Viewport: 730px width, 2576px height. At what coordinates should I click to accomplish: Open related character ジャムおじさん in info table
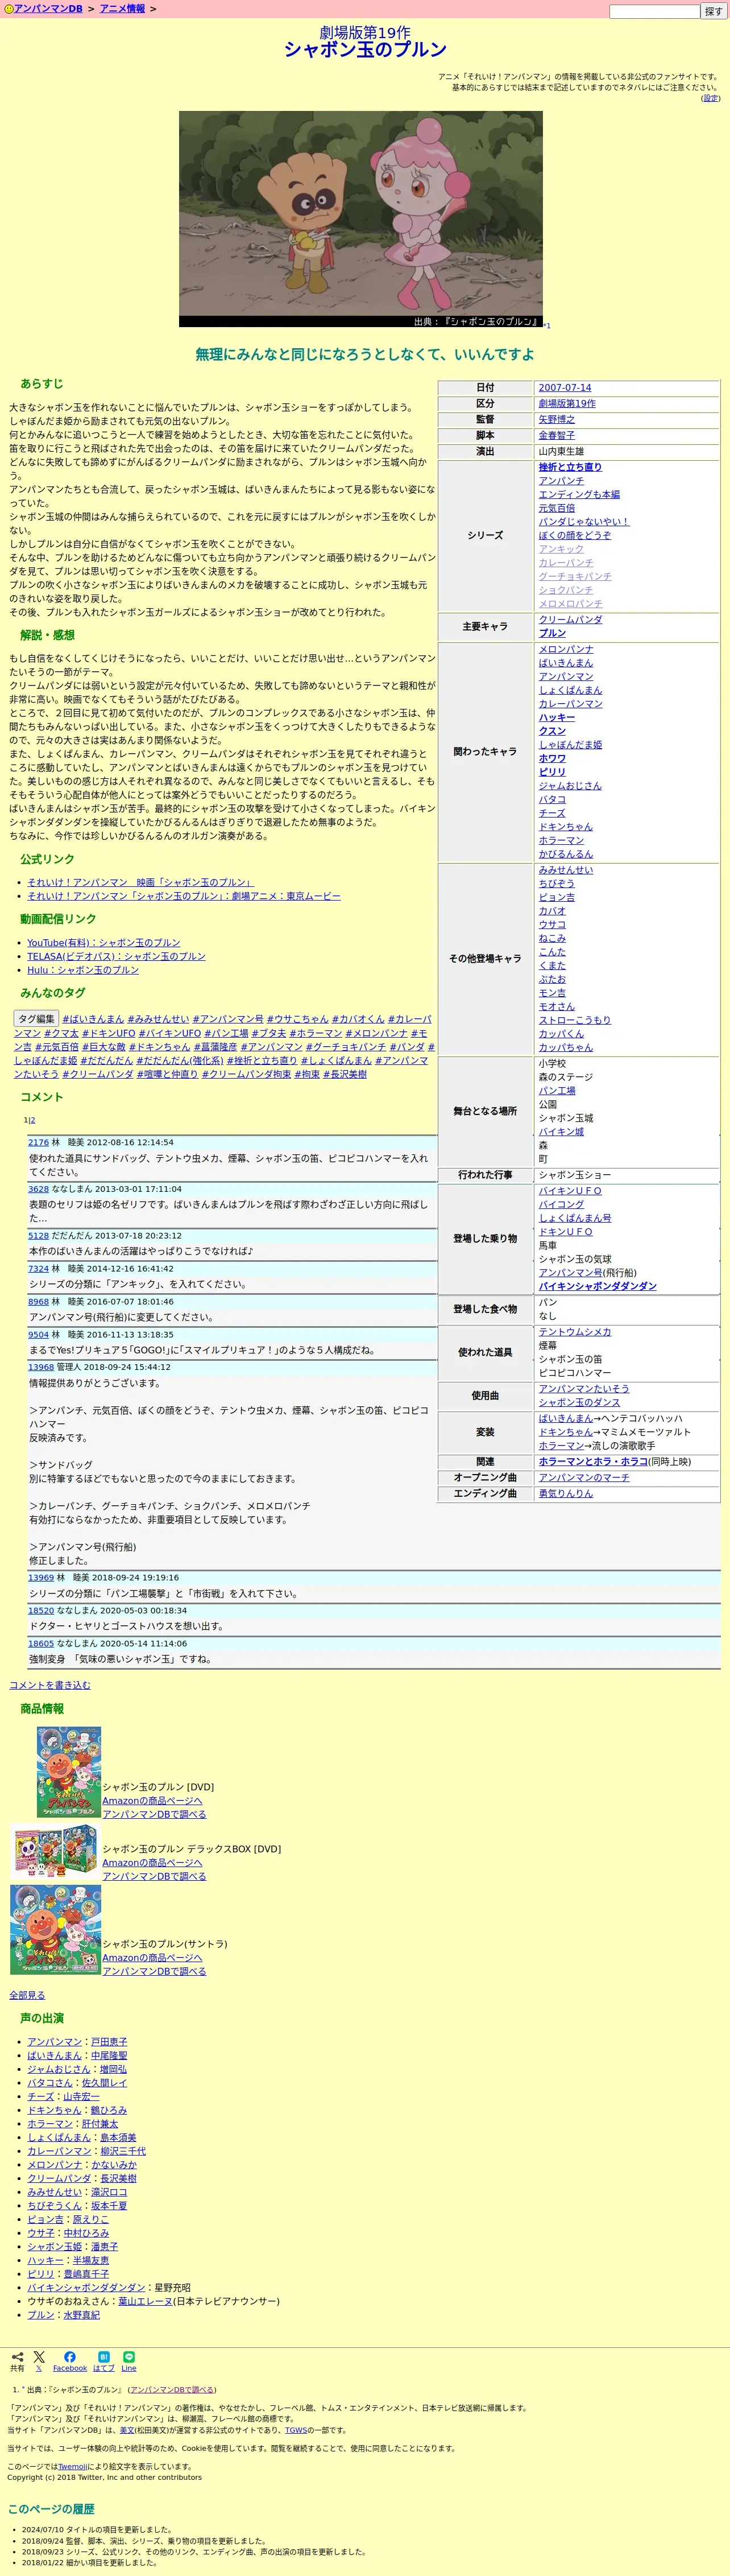(x=570, y=786)
